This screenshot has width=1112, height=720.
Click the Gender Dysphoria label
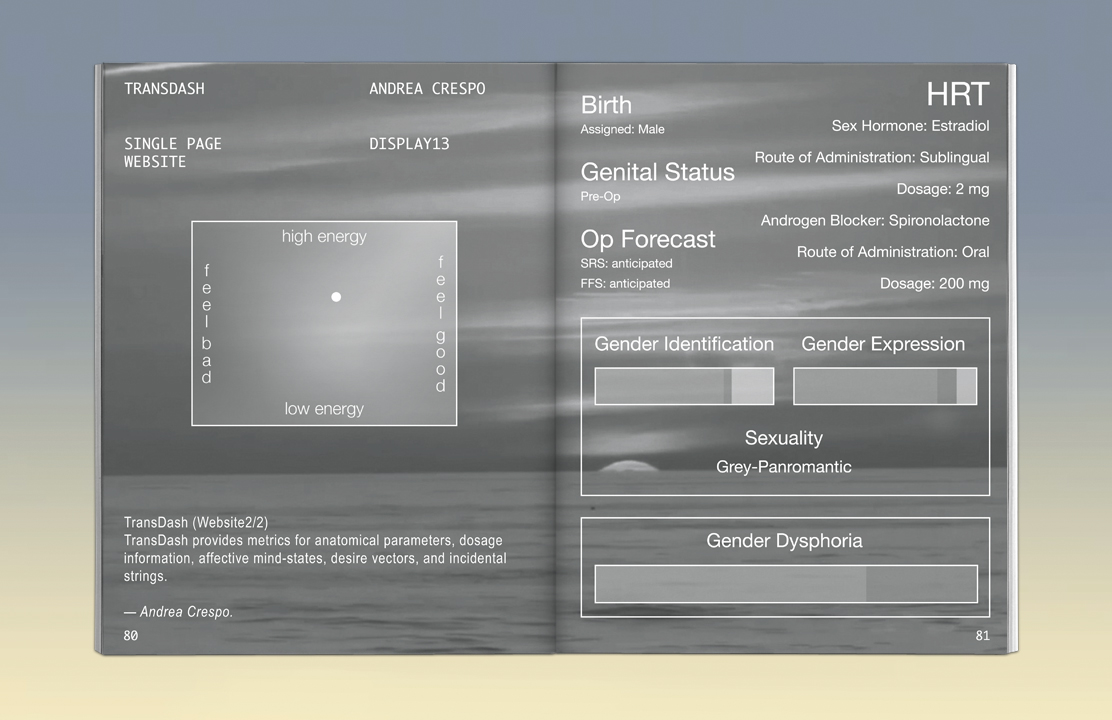784,541
